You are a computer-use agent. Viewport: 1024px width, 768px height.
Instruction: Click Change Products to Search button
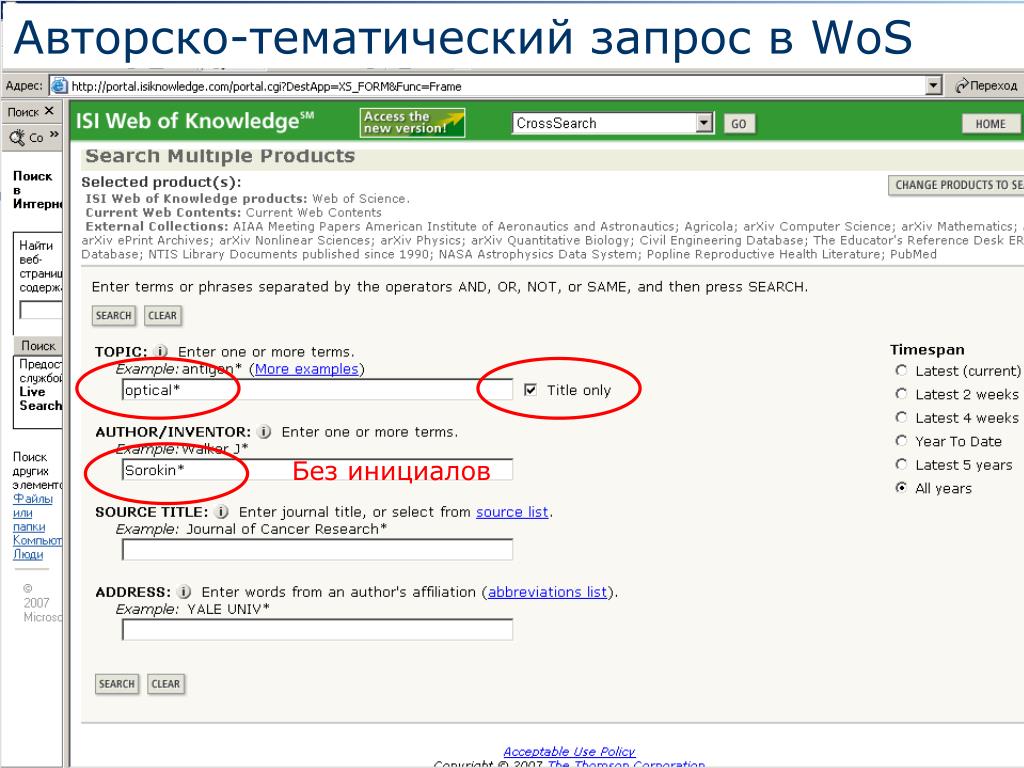956,185
